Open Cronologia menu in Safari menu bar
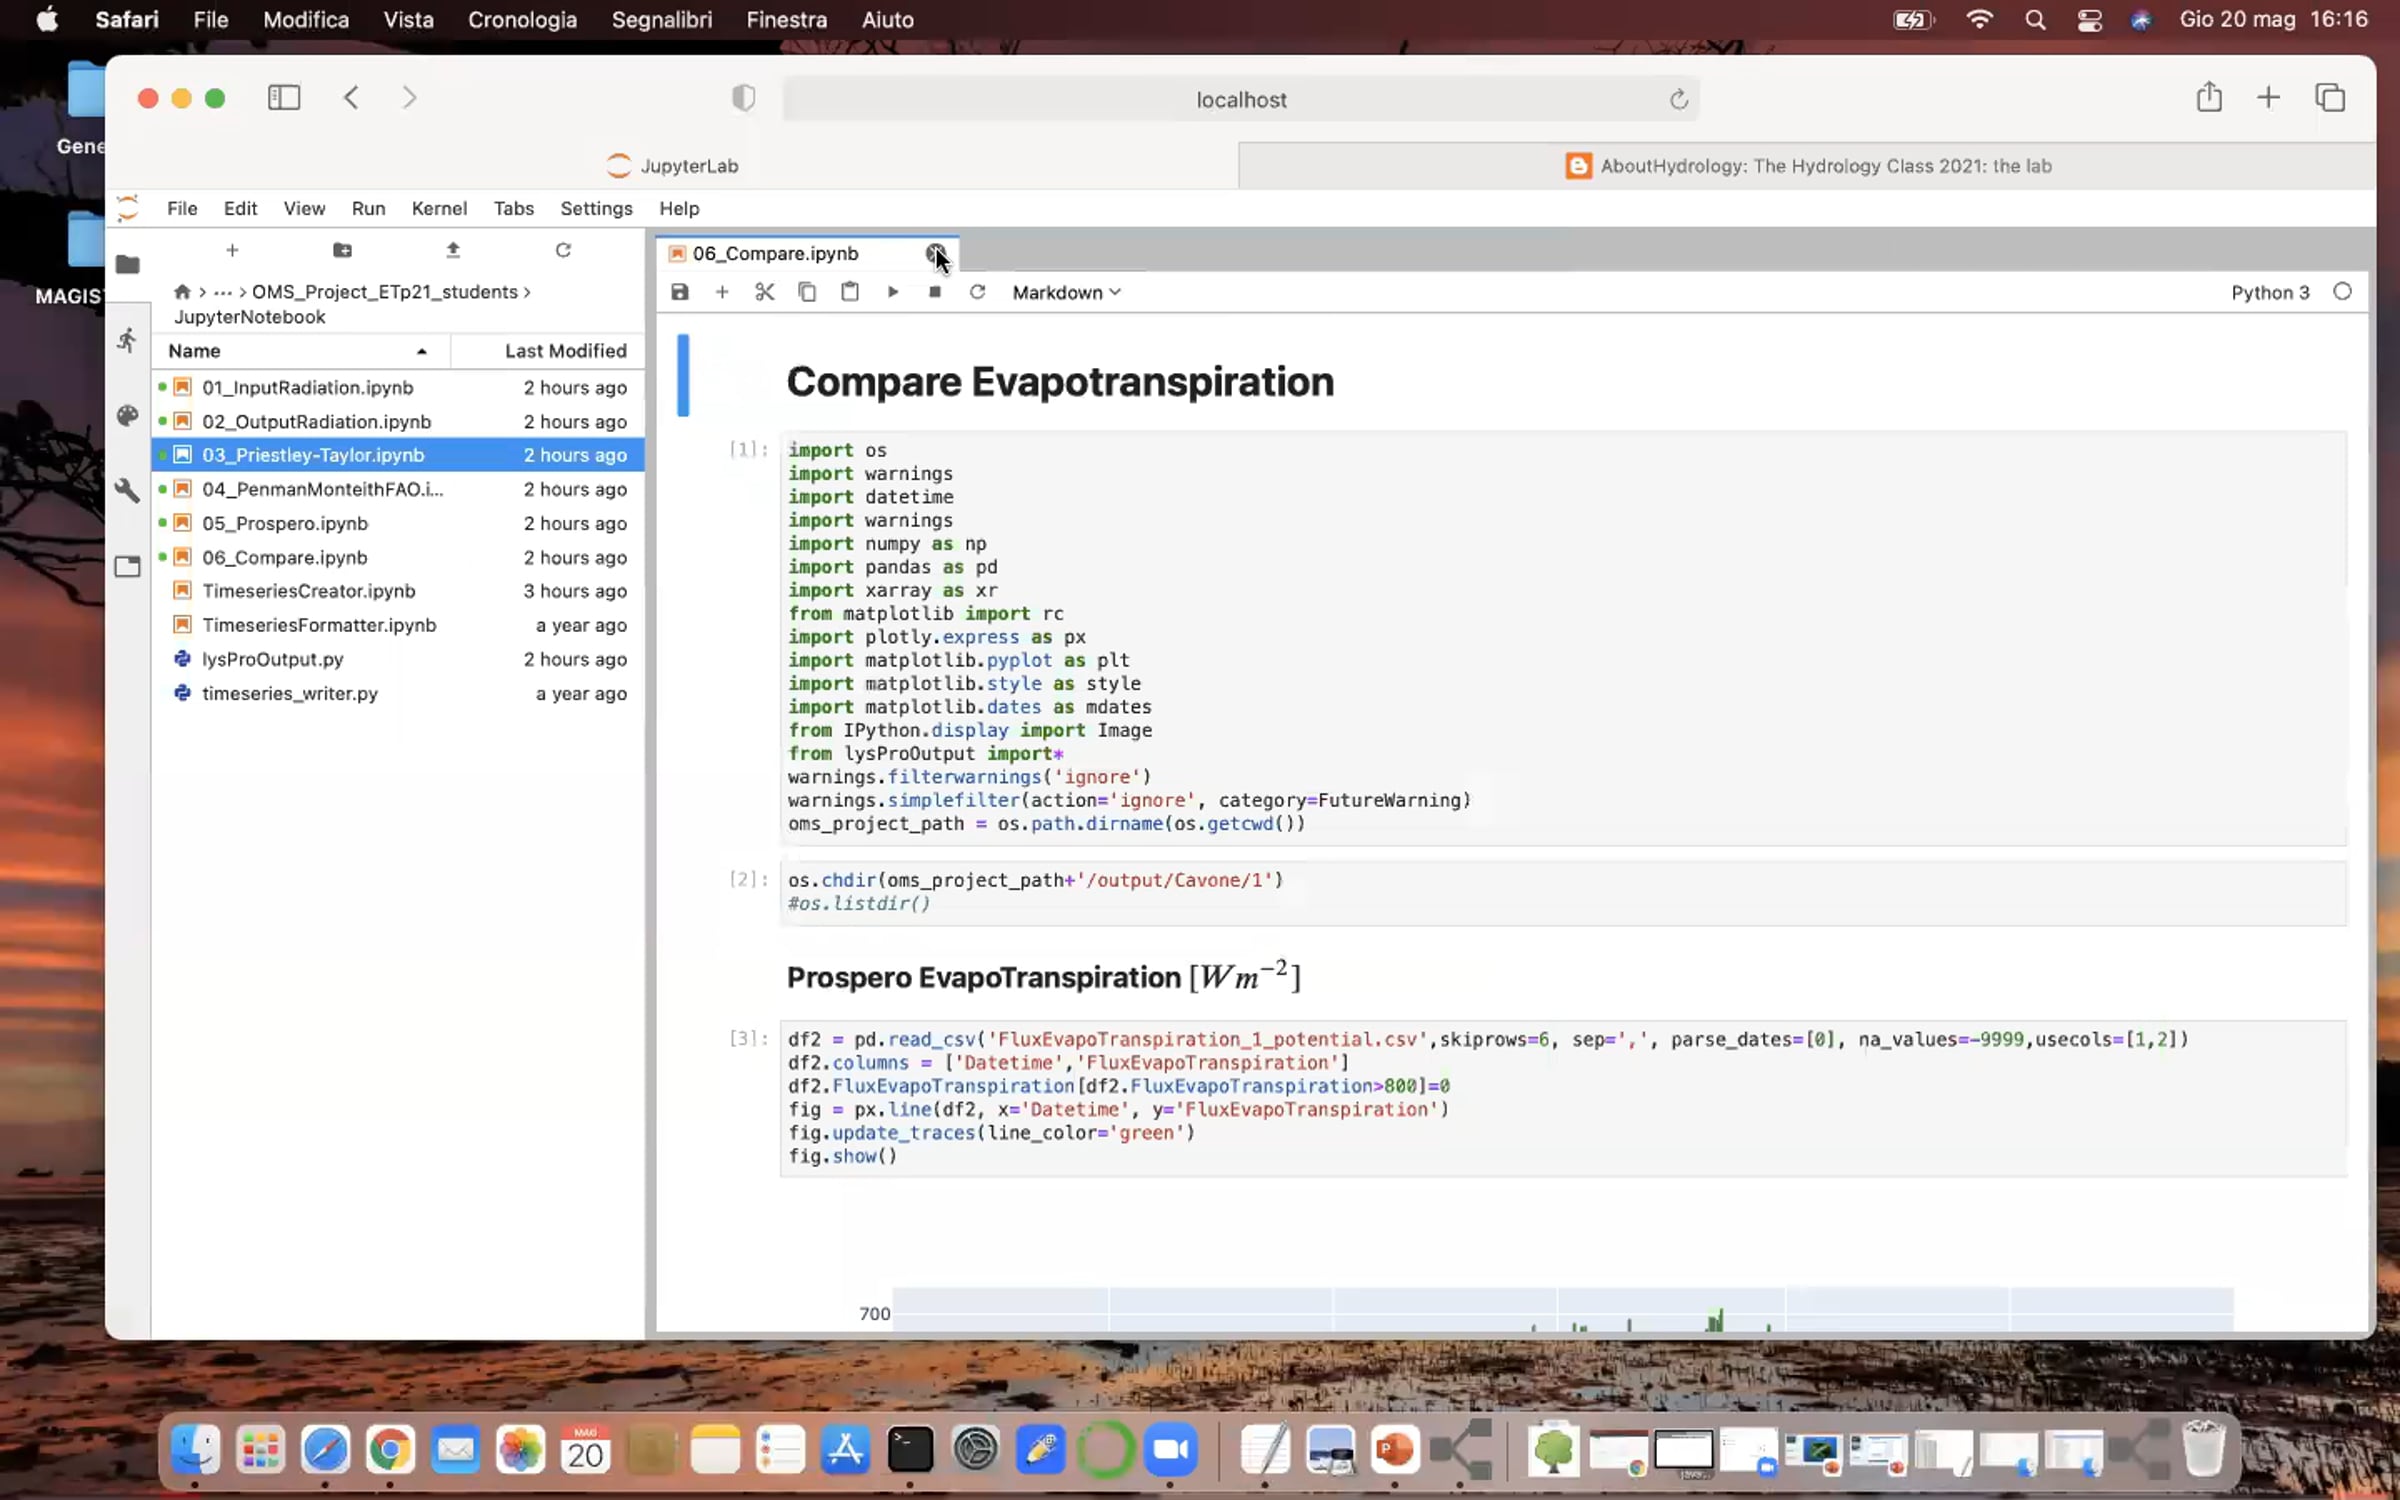 [522, 20]
